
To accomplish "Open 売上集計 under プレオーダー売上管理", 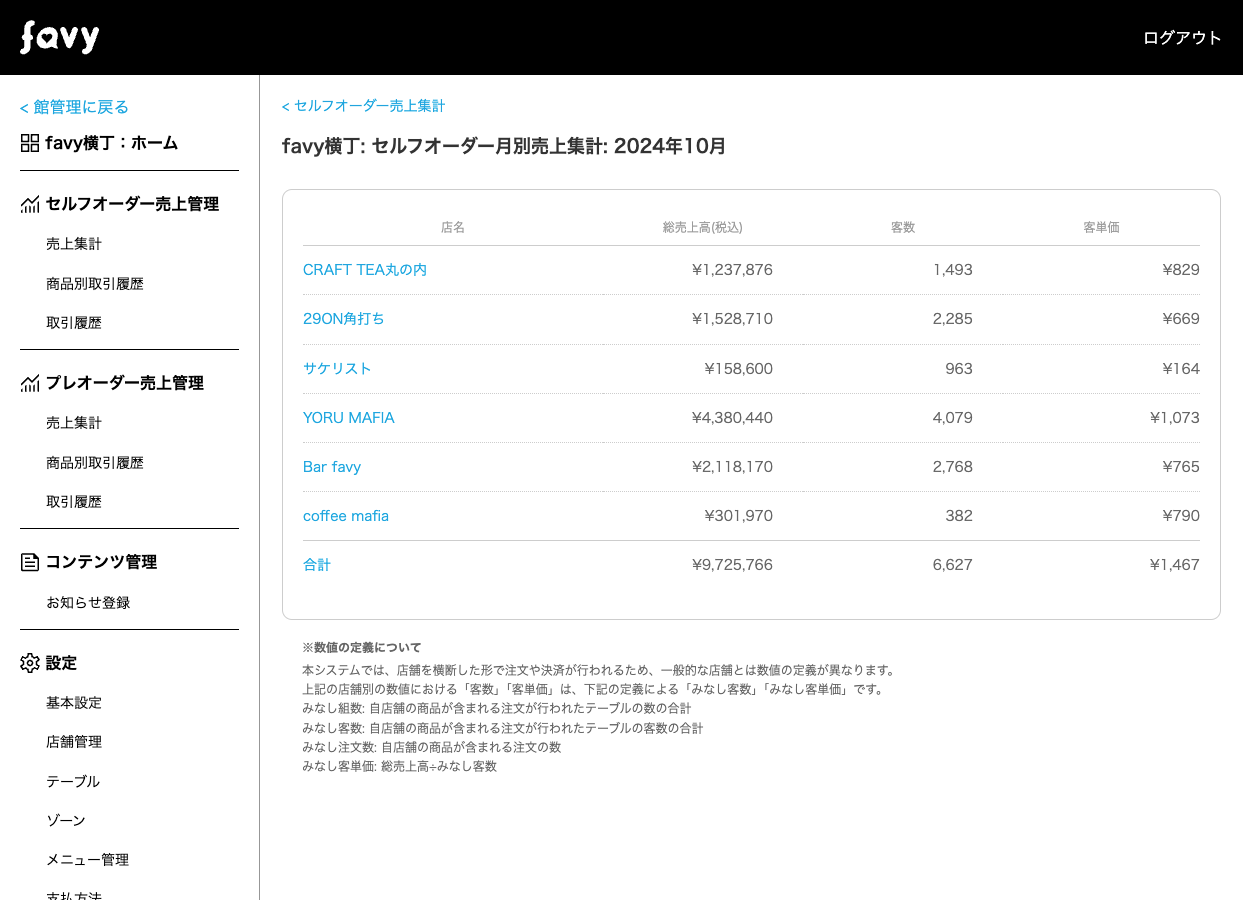I will tap(74, 423).
